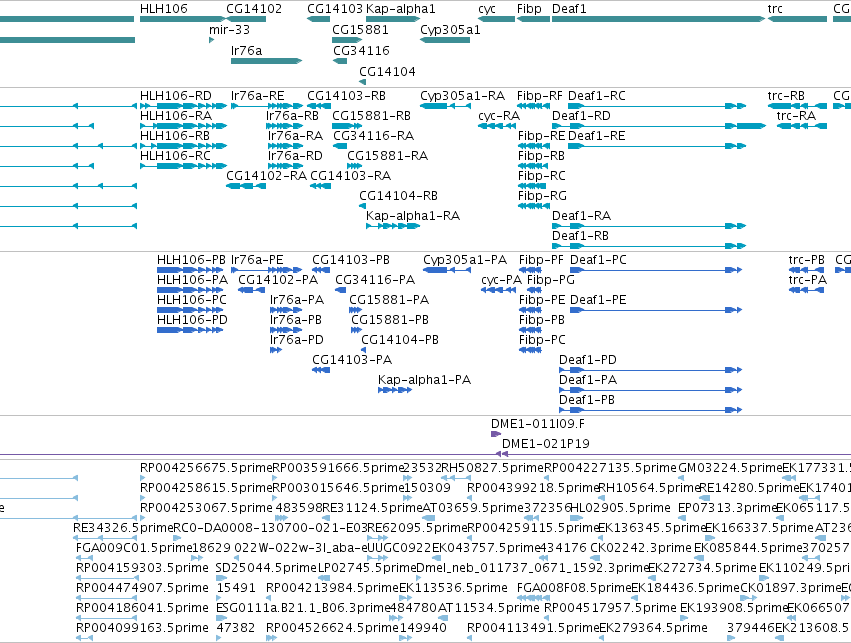
Task: Select transcript Kap-alpha1-RA
Action: pyautogui.click(x=393, y=226)
